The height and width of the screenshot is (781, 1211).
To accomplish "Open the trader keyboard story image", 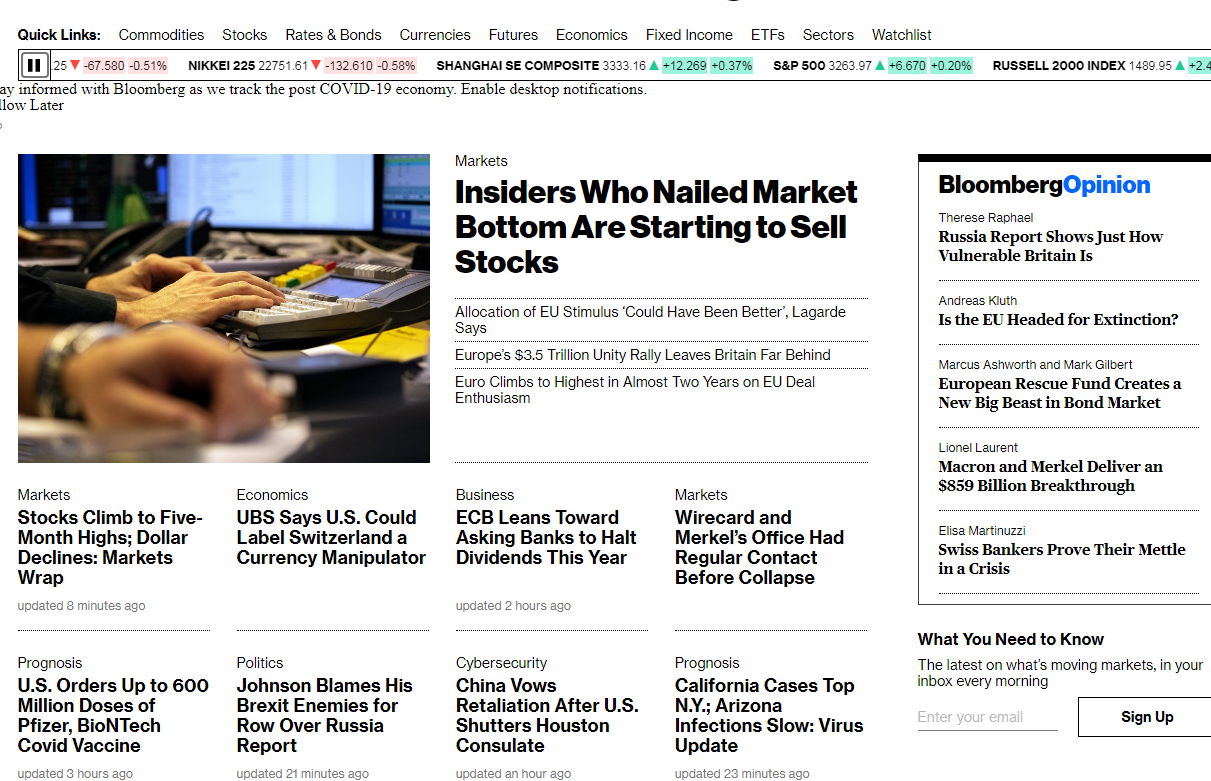I will [224, 308].
